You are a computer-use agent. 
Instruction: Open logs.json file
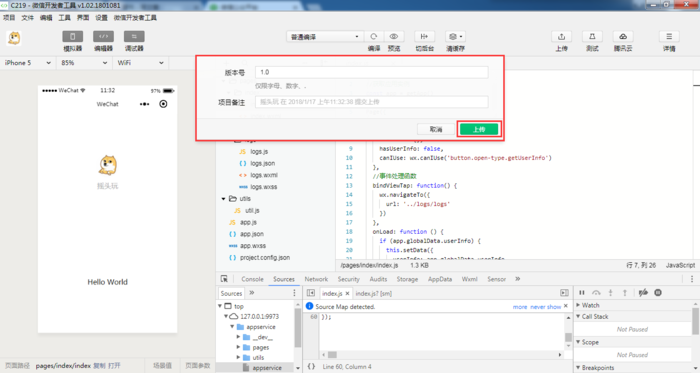[x=262, y=163]
